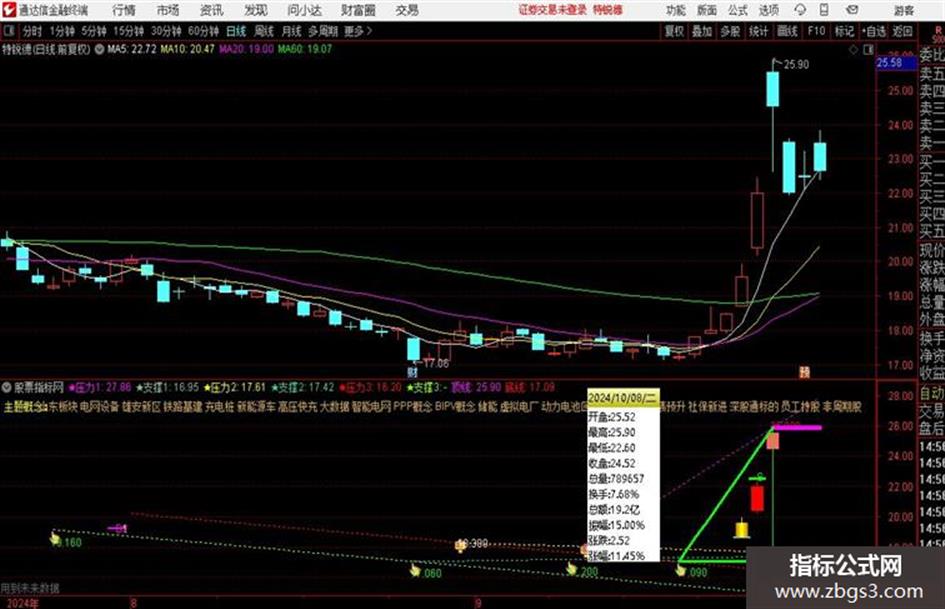Click the F10 toolbar button
Viewport: 945px width, 609px height.
pos(817,31)
